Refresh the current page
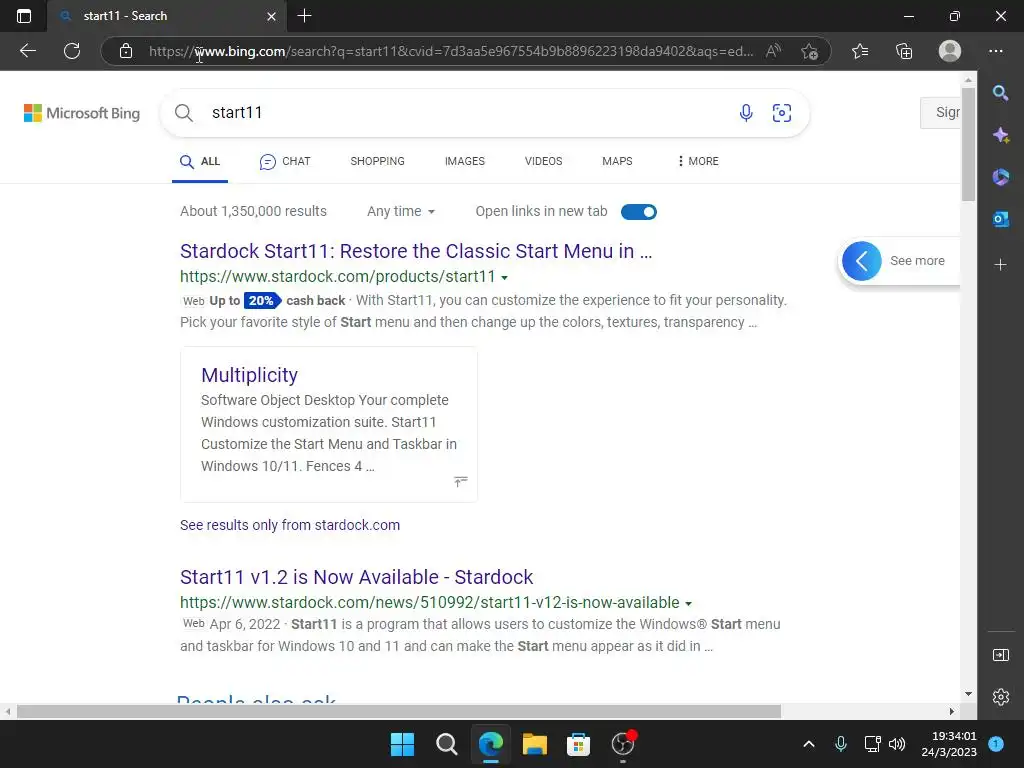The width and height of the screenshot is (1024, 768). 72,51
